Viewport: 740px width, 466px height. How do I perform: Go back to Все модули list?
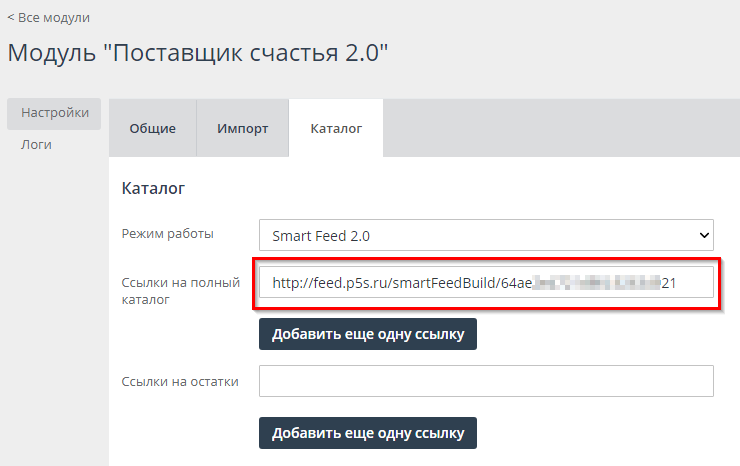[x=53, y=17]
